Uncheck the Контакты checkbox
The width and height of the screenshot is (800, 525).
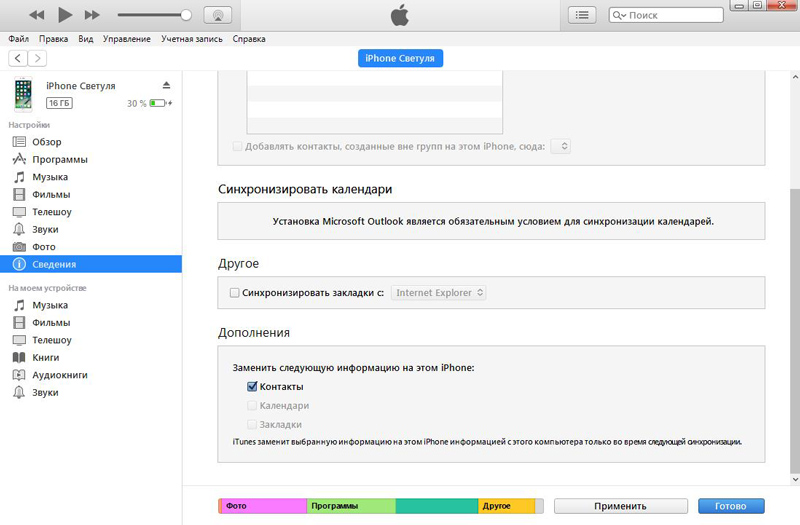click(x=252, y=386)
